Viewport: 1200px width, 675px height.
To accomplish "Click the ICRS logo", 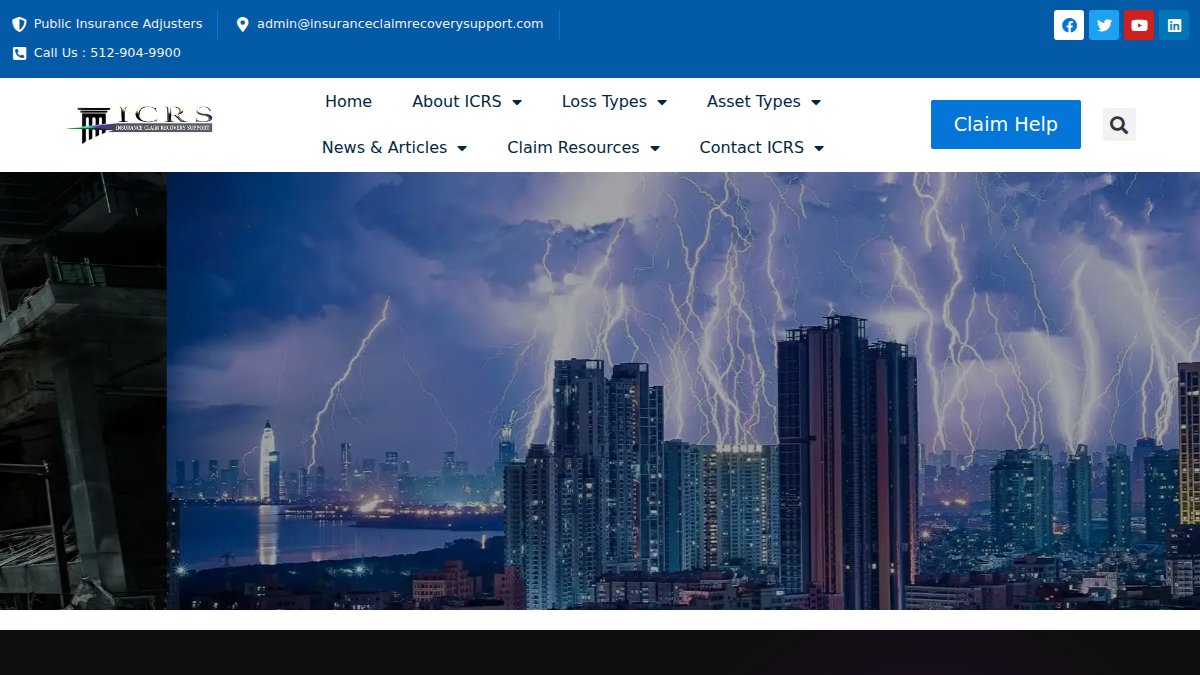I will [140, 124].
